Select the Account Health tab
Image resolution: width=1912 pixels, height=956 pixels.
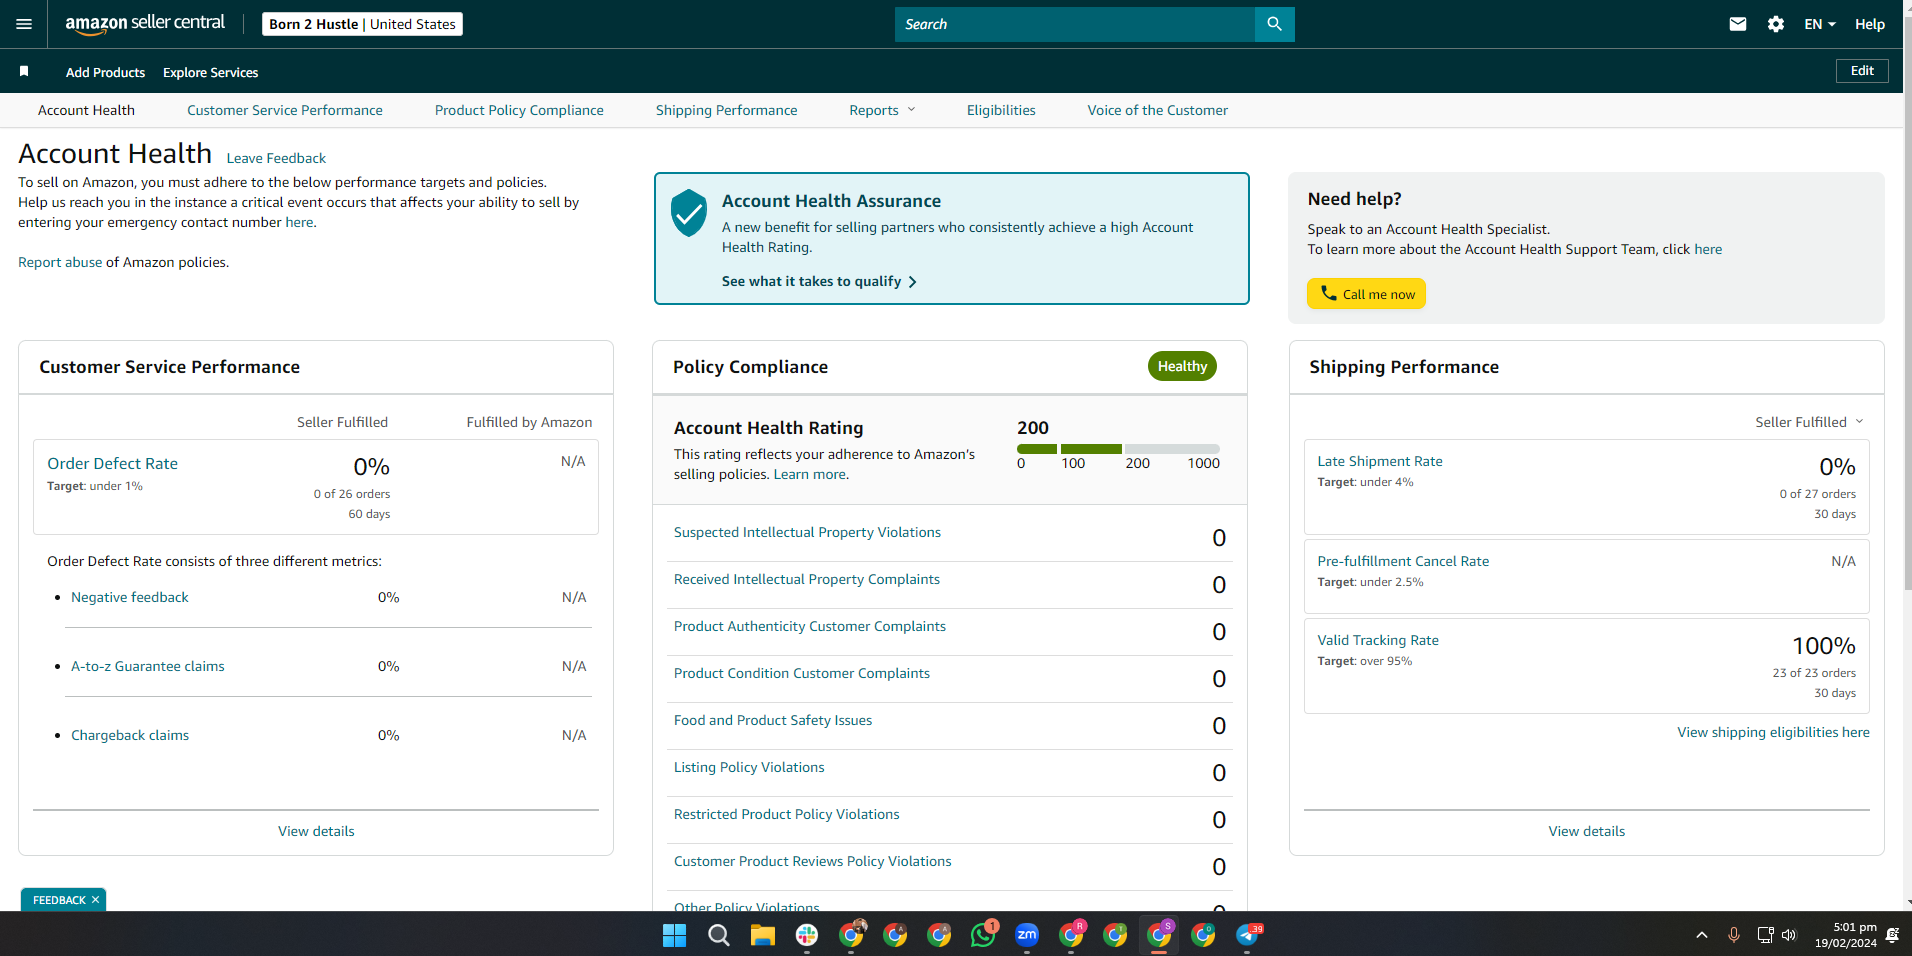pyautogui.click(x=86, y=110)
